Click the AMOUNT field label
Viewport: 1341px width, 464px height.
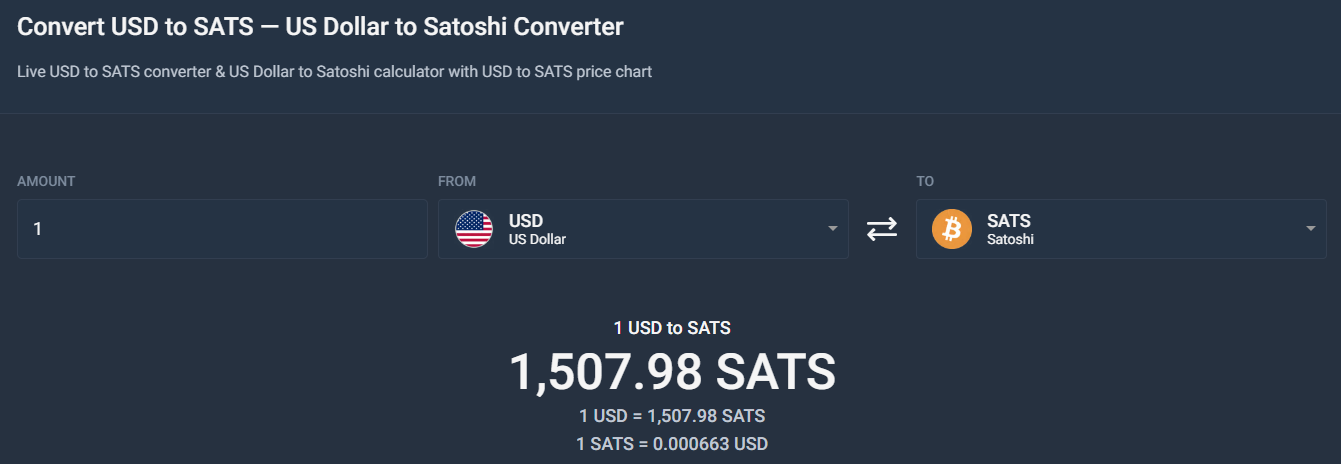(x=46, y=181)
